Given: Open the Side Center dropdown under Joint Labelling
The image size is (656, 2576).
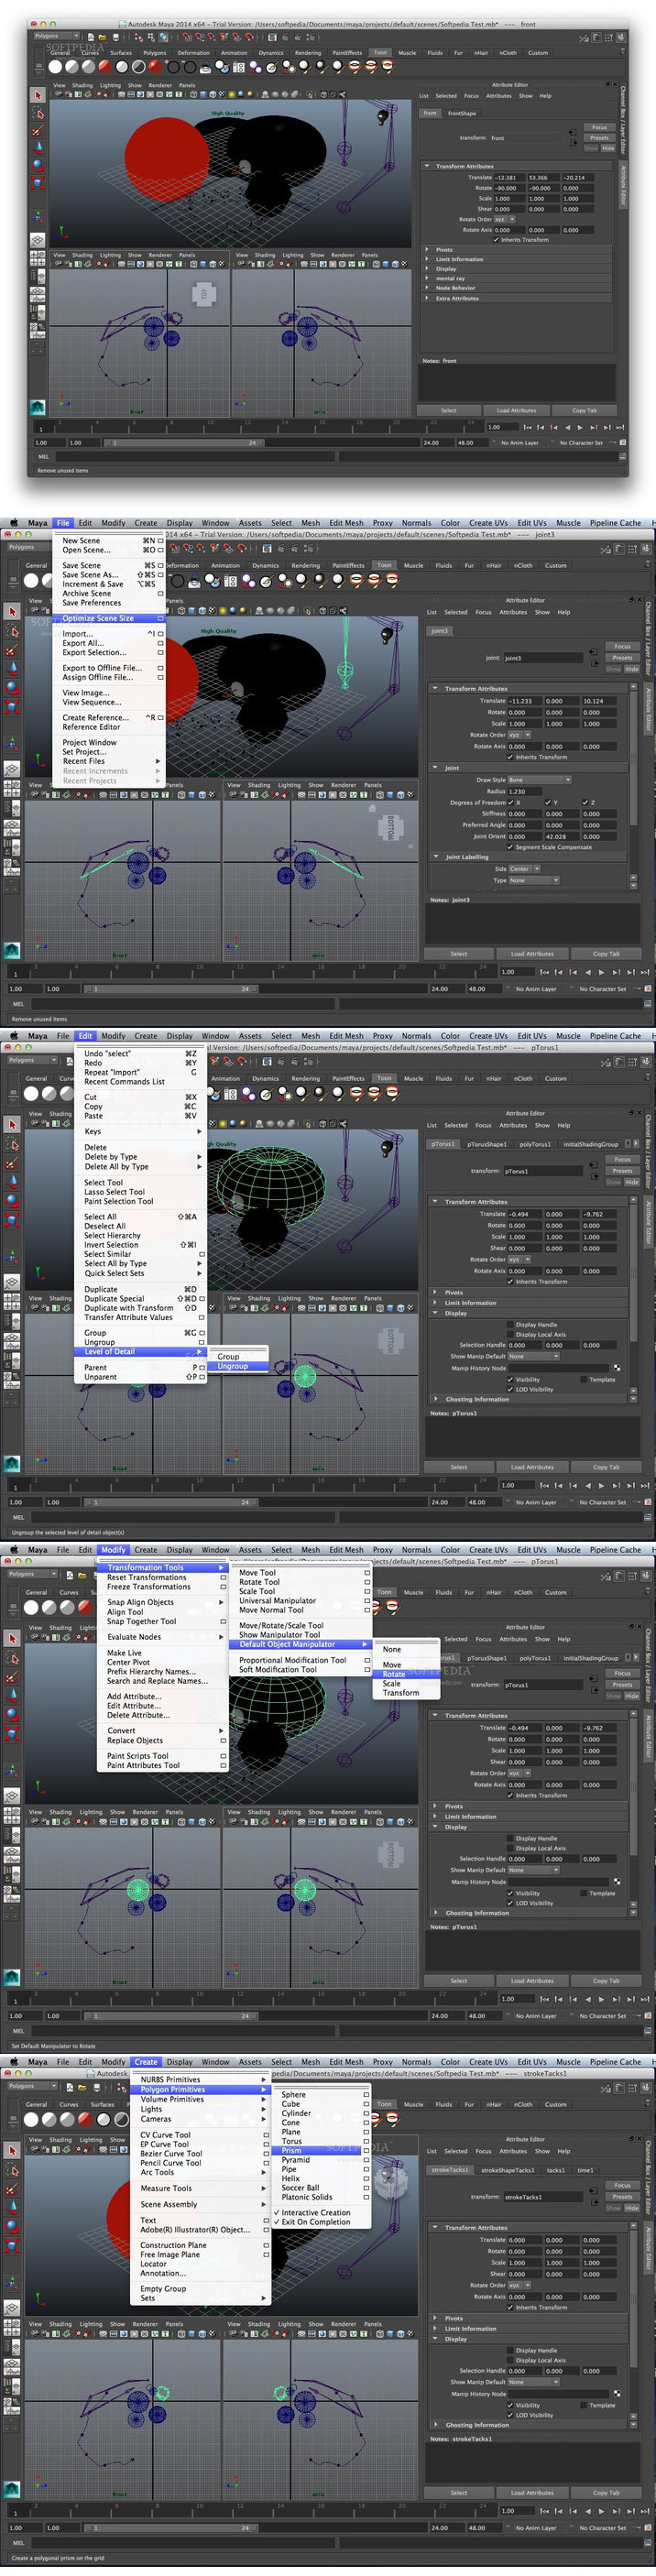Looking at the screenshot, I should click(524, 868).
